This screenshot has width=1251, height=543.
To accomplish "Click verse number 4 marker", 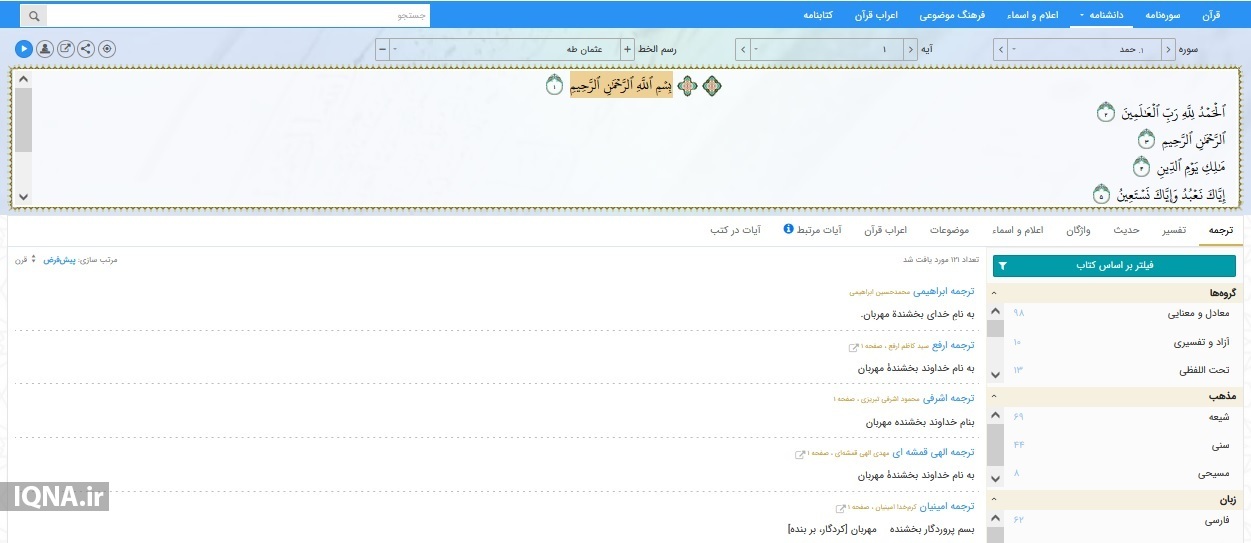I will pos(1141,166).
